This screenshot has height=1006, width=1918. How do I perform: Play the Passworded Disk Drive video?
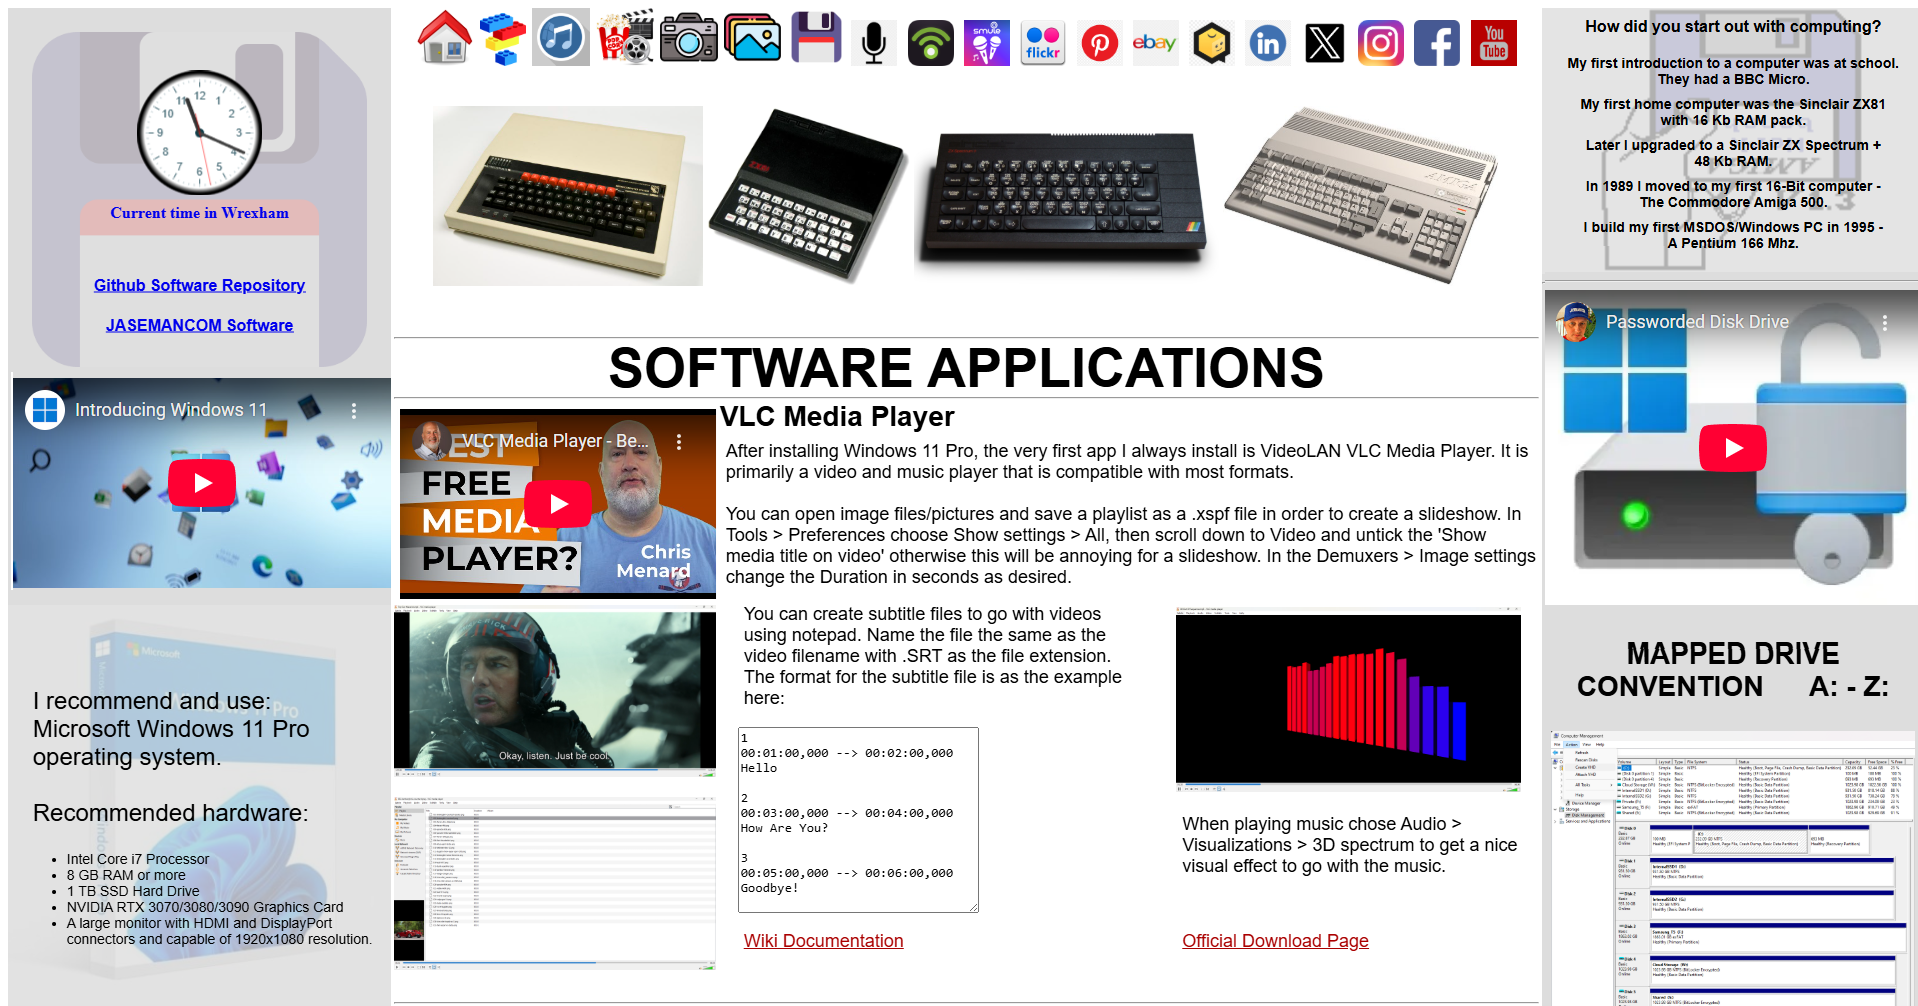coord(1733,448)
